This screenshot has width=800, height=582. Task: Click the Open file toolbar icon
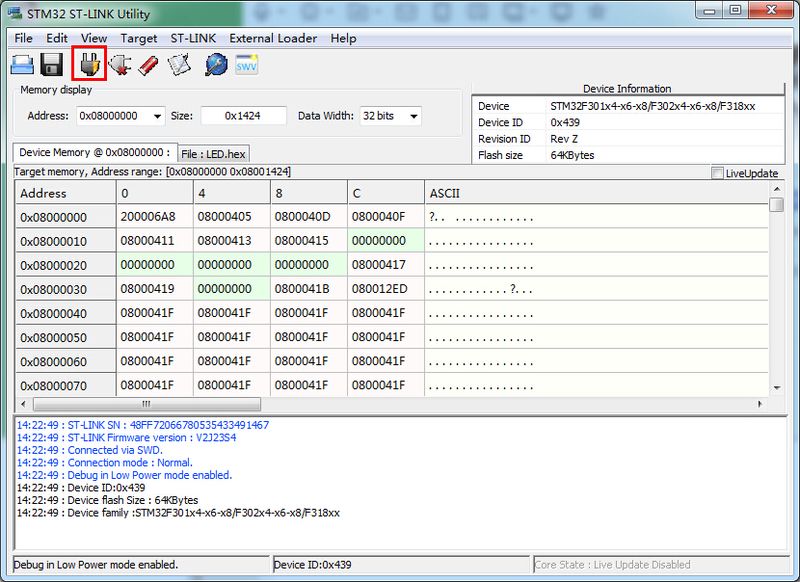[x=22, y=65]
